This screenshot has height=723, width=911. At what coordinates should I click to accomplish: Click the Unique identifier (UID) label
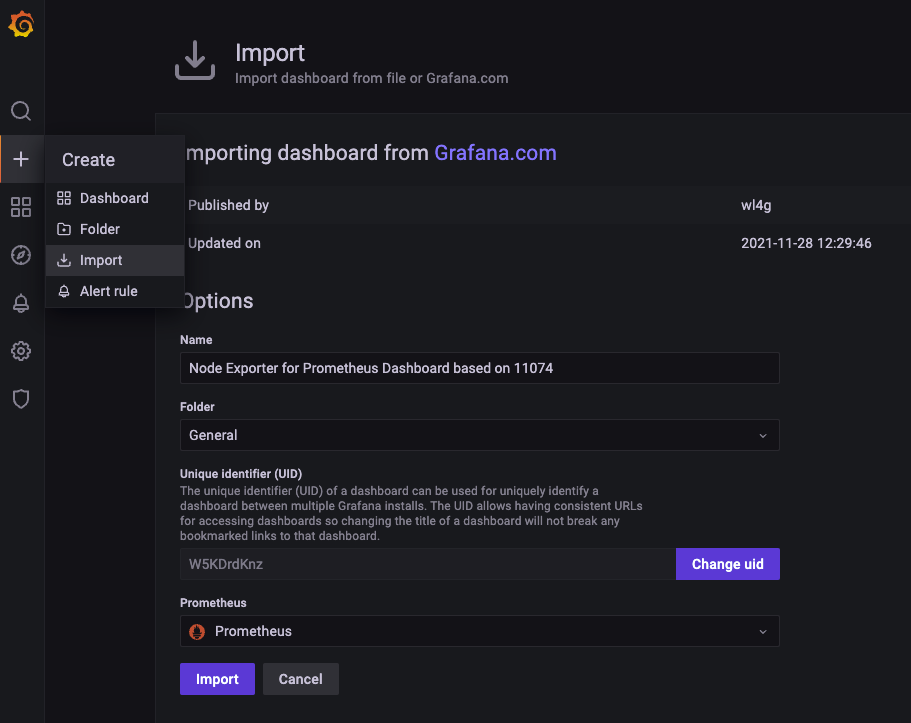coord(241,474)
